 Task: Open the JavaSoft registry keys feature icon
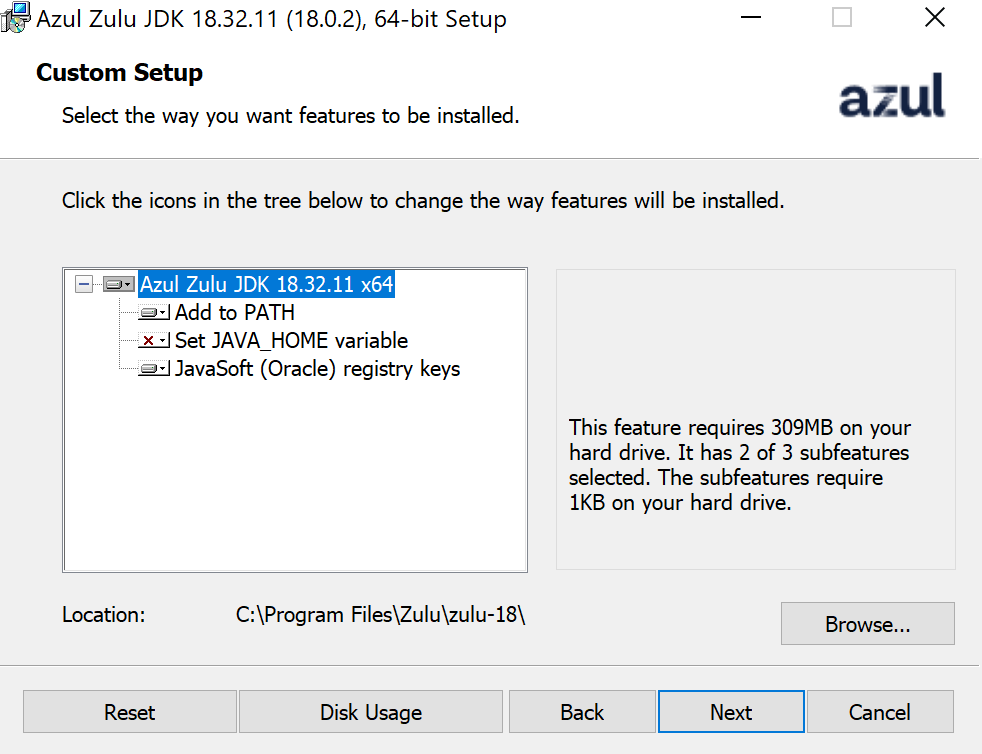(154, 369)
